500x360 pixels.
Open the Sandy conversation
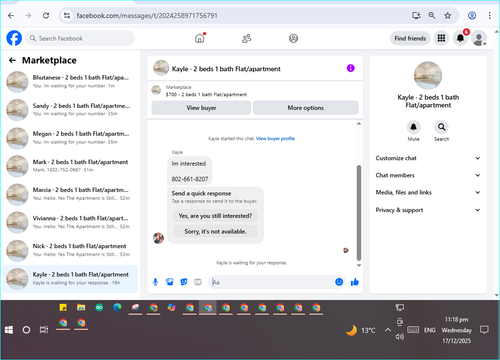(70, 110)
